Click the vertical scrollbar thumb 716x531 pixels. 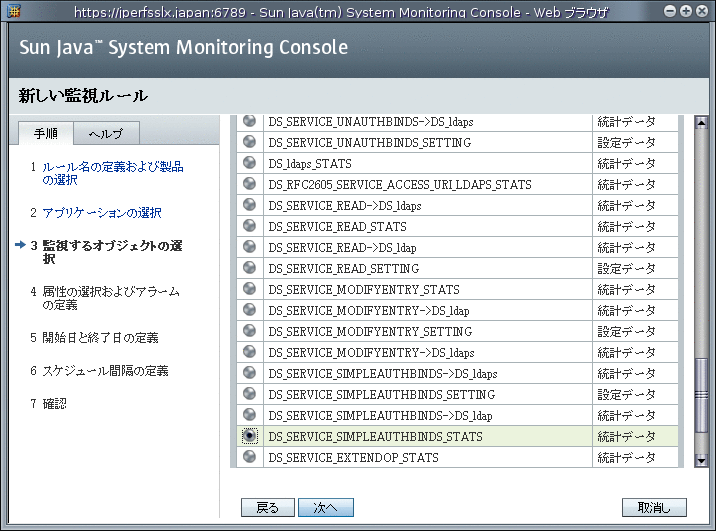point(701,395)
